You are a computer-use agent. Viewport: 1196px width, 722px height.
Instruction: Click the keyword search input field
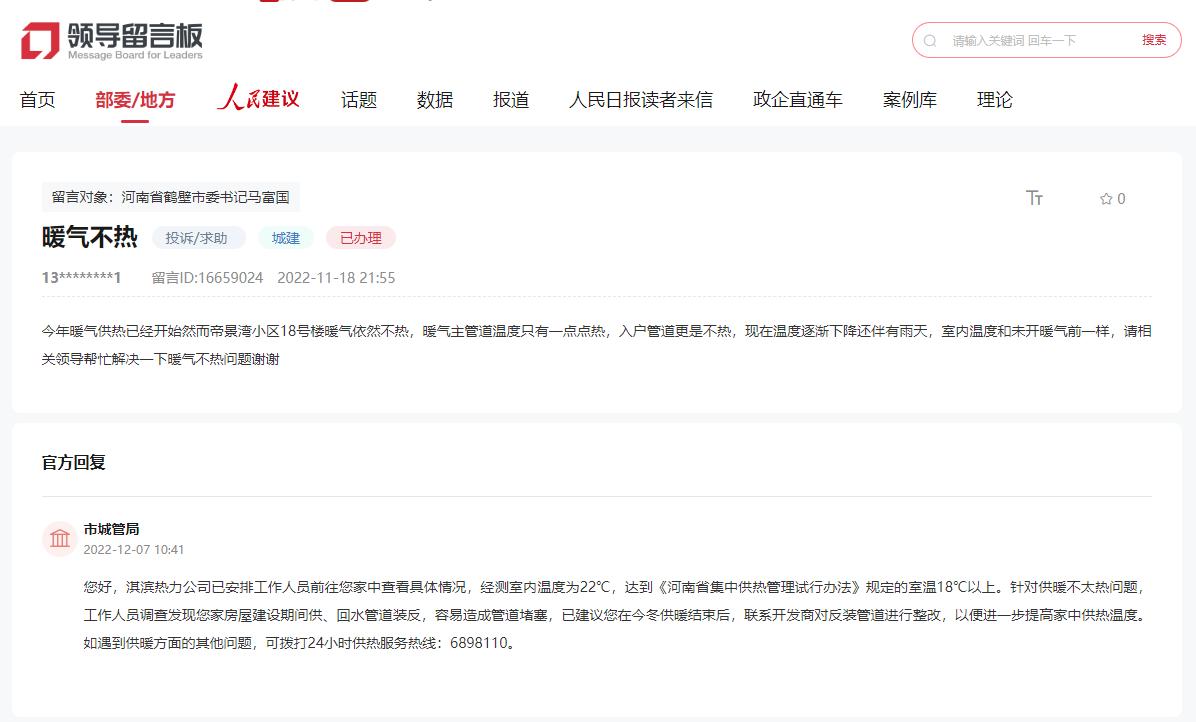point(1035,41)
